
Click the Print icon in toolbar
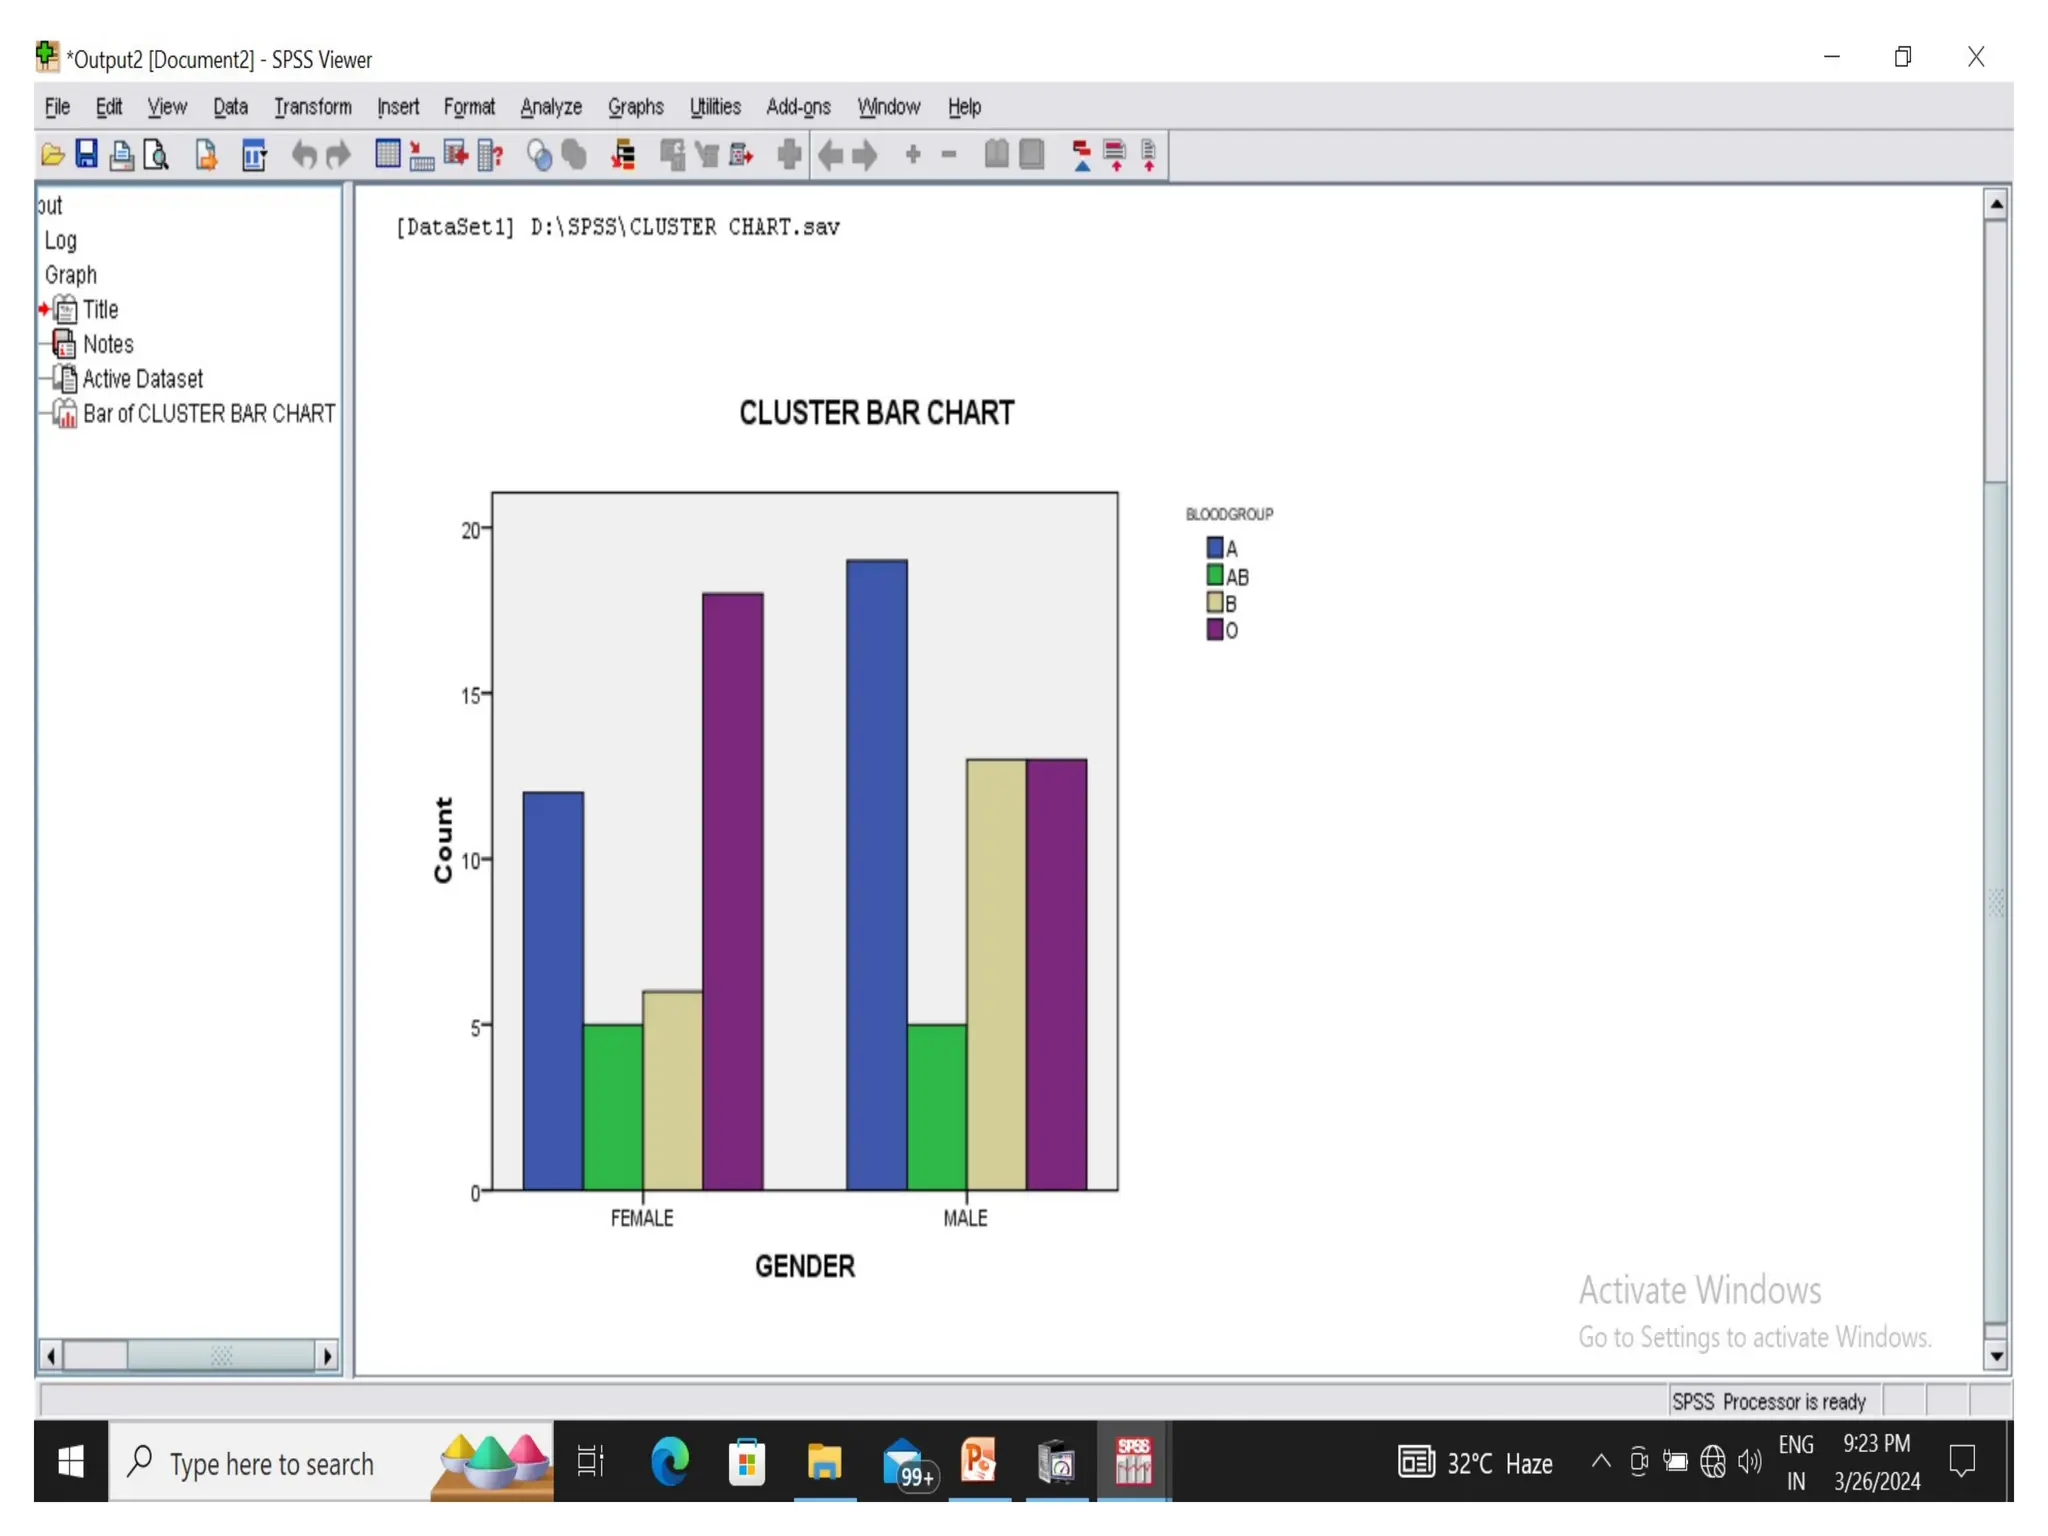tap(121, 155)
